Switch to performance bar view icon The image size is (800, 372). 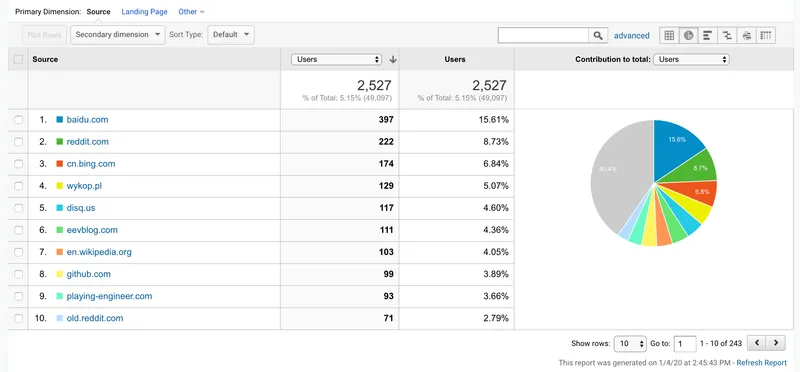708,35
